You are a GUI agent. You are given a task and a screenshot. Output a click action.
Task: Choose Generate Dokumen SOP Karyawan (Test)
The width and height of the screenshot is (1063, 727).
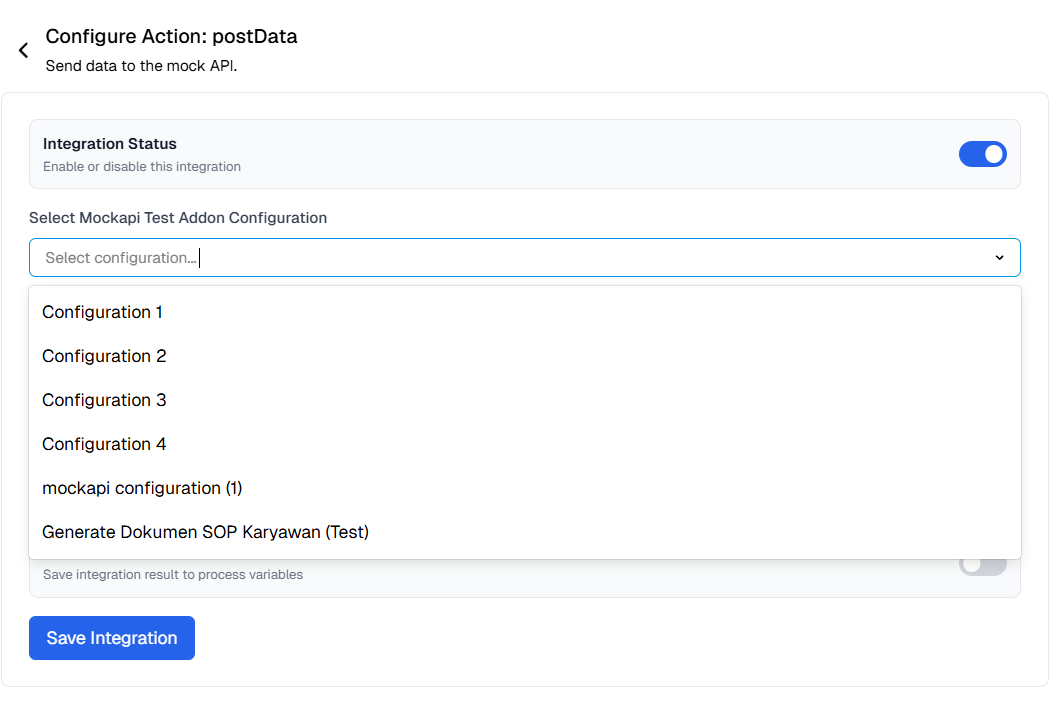point(206,532)
